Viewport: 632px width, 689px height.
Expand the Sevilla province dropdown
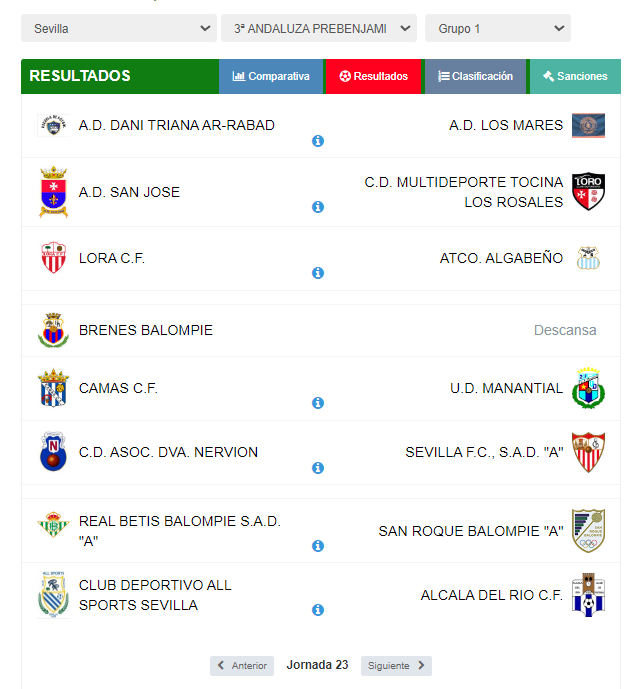coord(119,29)
